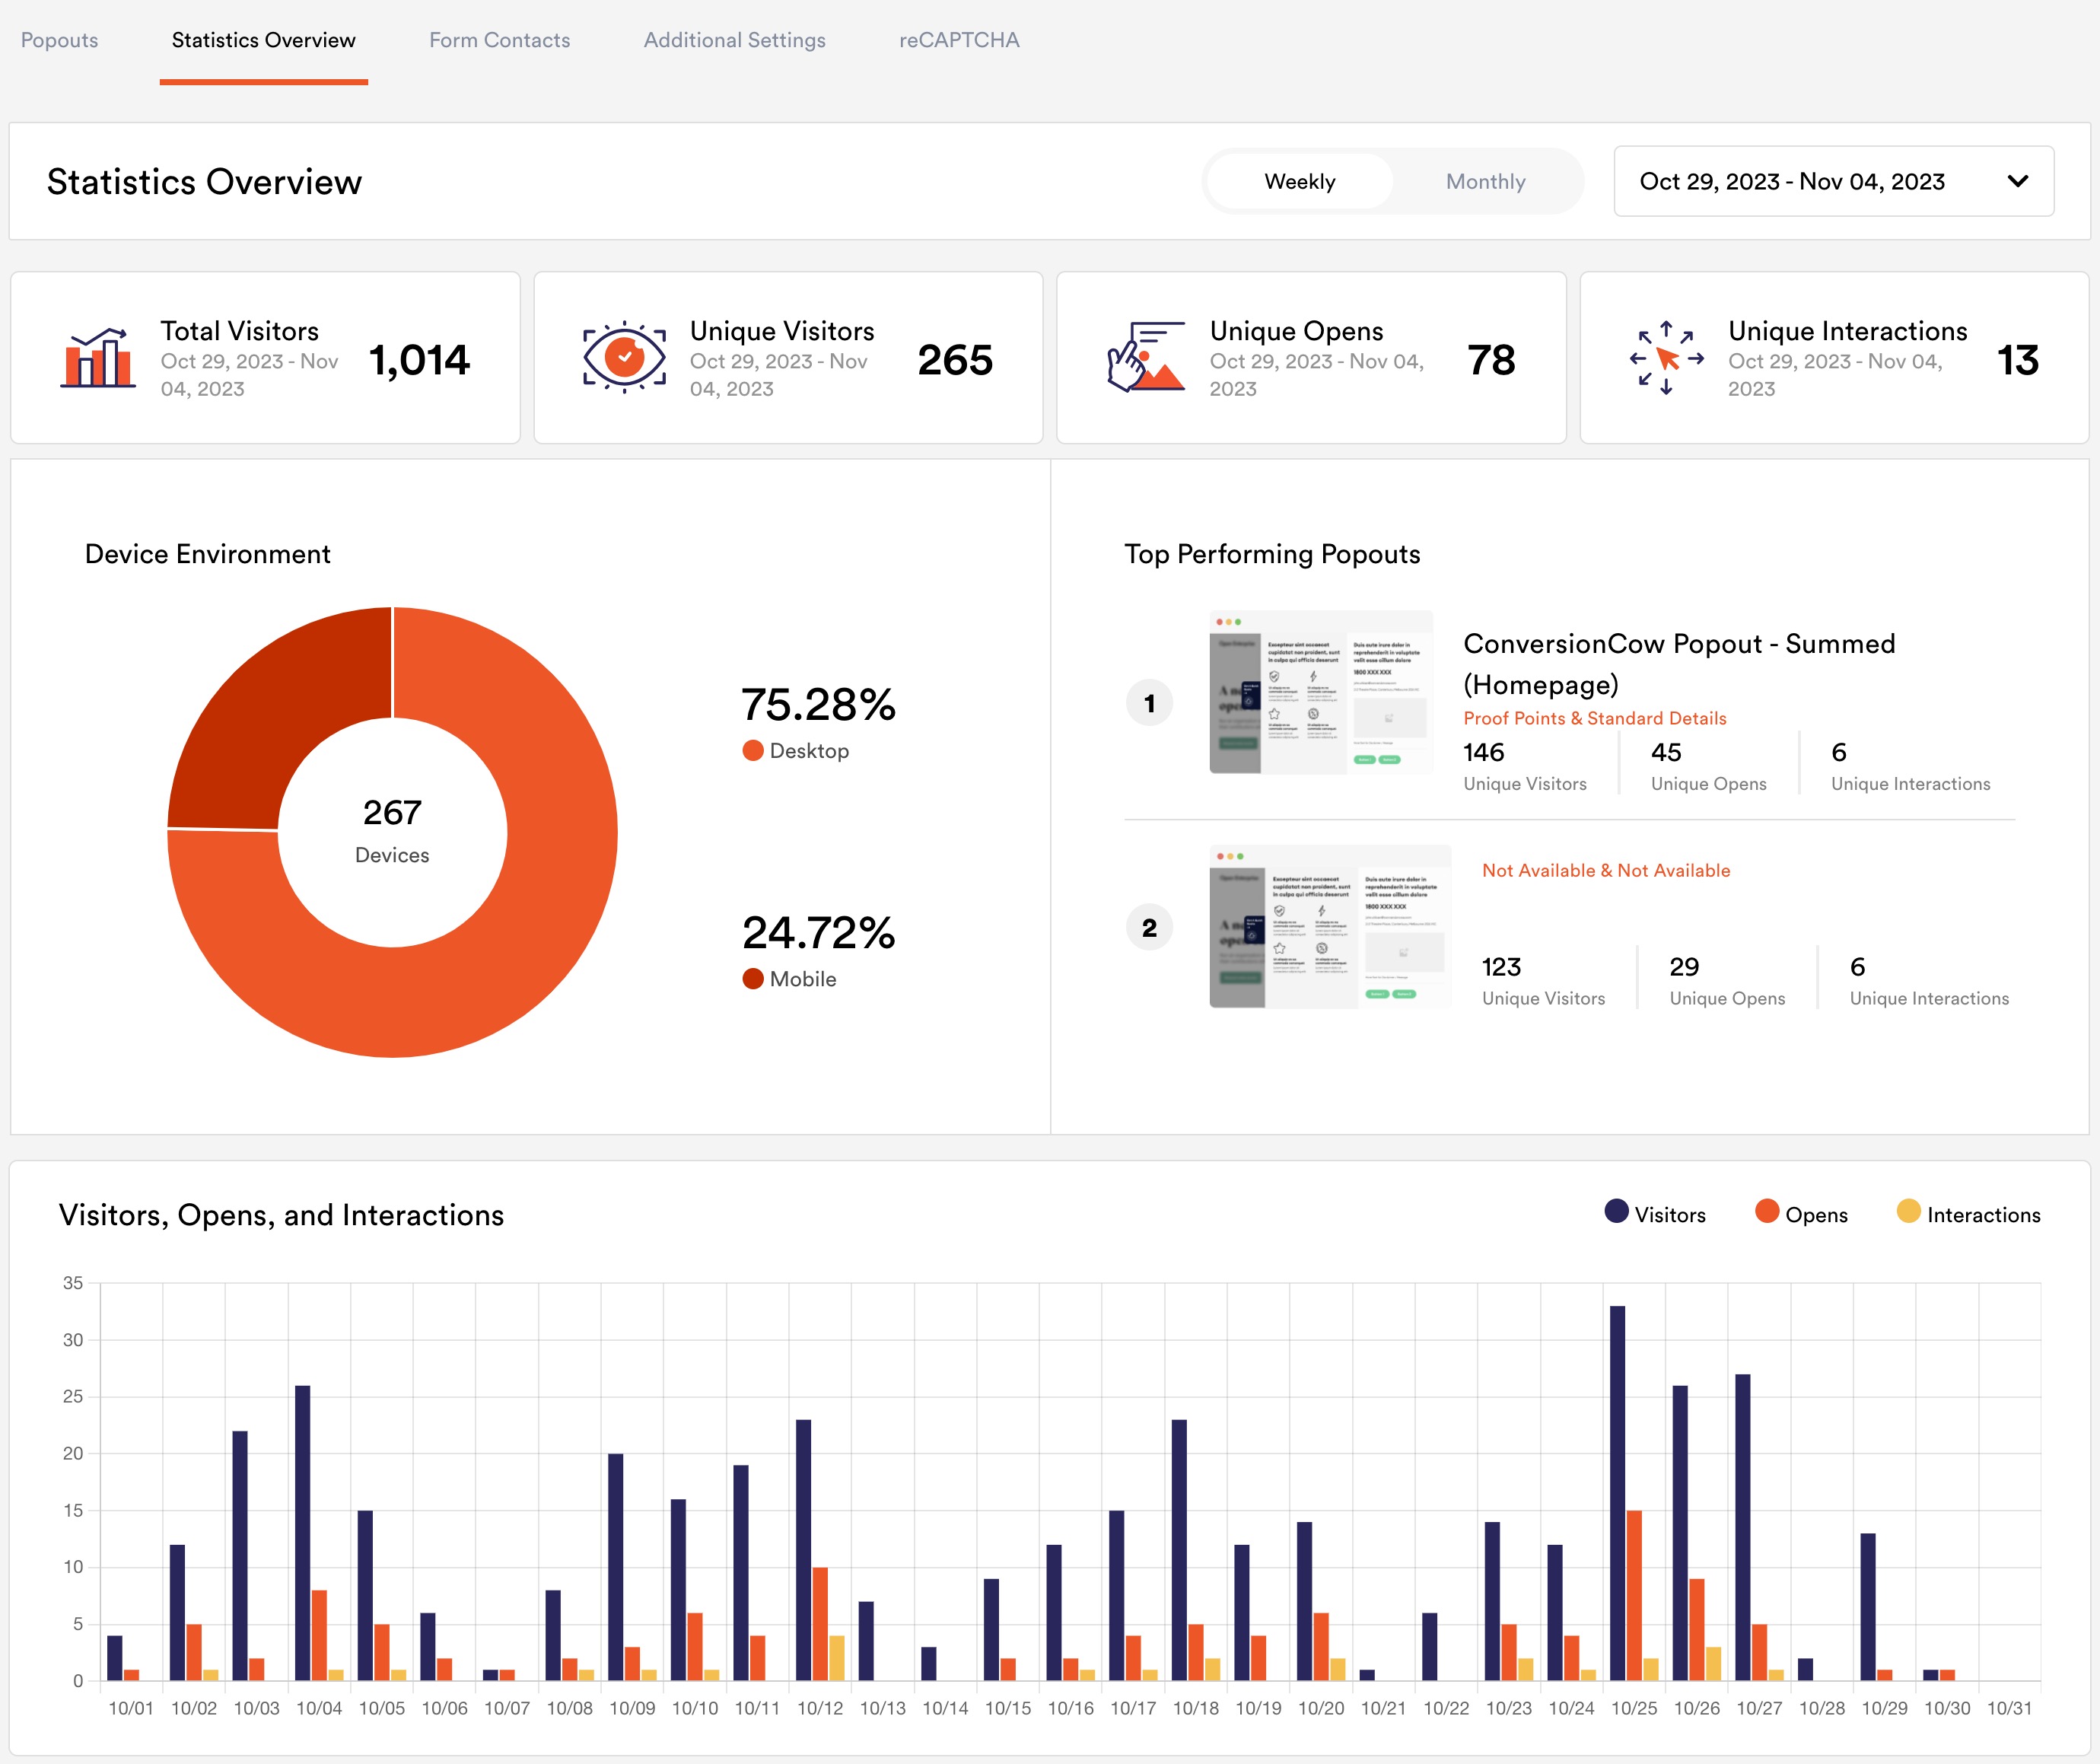The image size is (2100, 1764).
Task: Click the Not Available & Not Available link
Action: 1605,870
